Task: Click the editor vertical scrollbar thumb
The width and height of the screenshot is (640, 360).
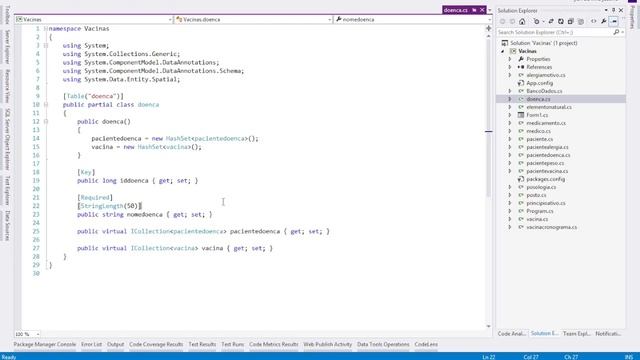Action: pyautogui.click(x=489, y=118)
